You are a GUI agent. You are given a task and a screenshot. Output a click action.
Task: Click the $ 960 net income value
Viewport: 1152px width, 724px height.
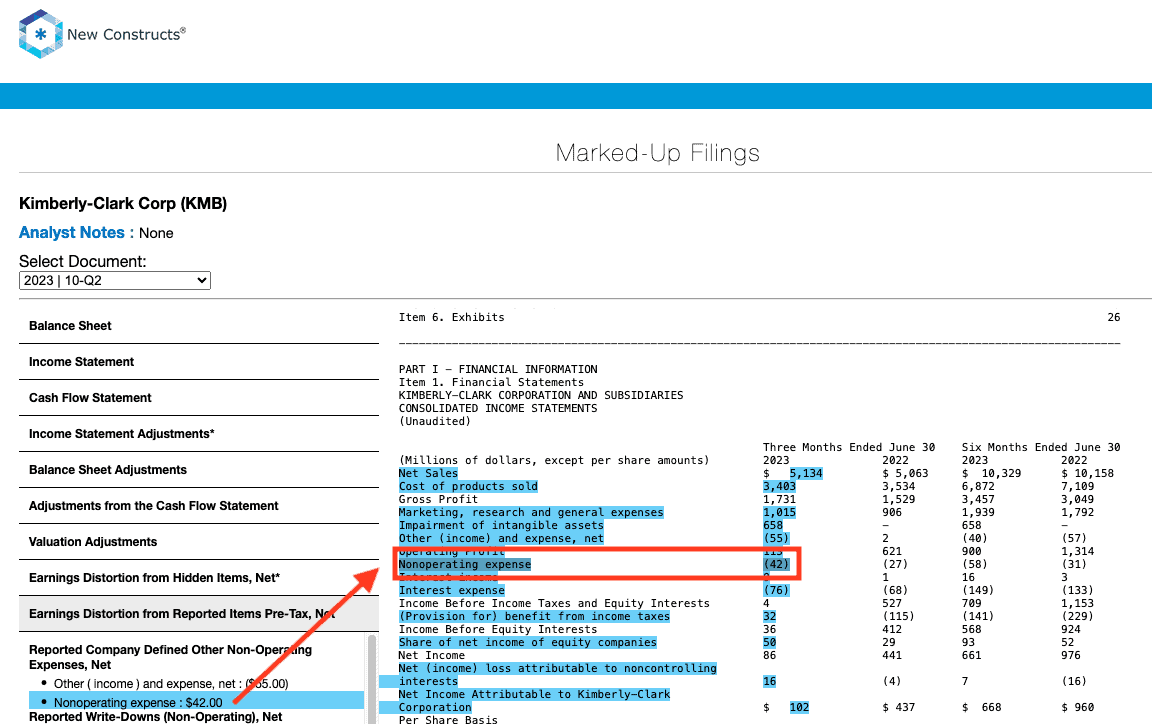tap(1078, 708)
